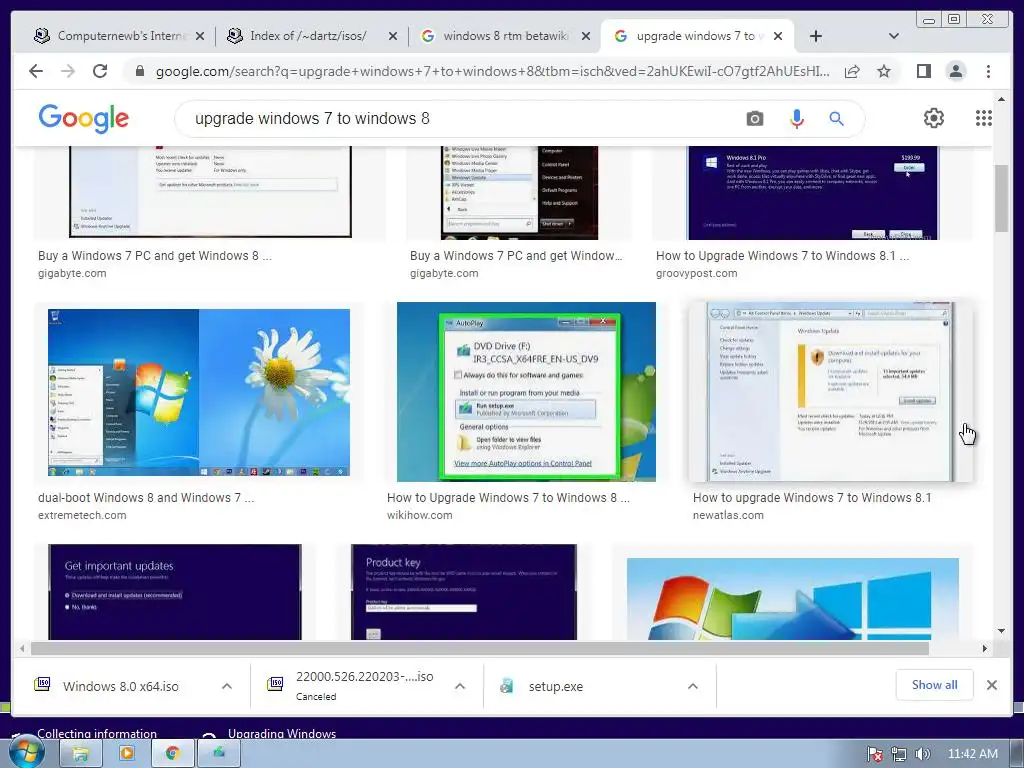Expand options for Windows 8.0 x64.iso download

pos(227,686)
